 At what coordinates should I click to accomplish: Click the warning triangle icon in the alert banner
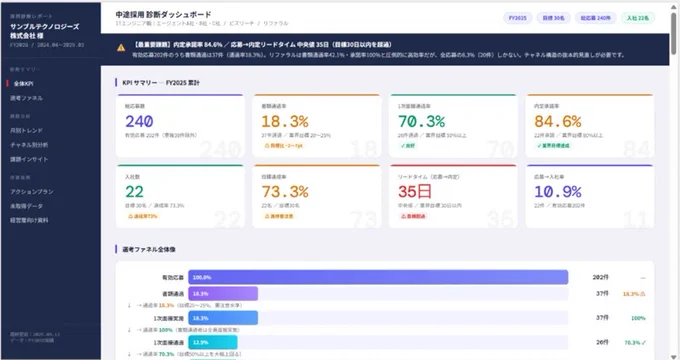point(121,48)
